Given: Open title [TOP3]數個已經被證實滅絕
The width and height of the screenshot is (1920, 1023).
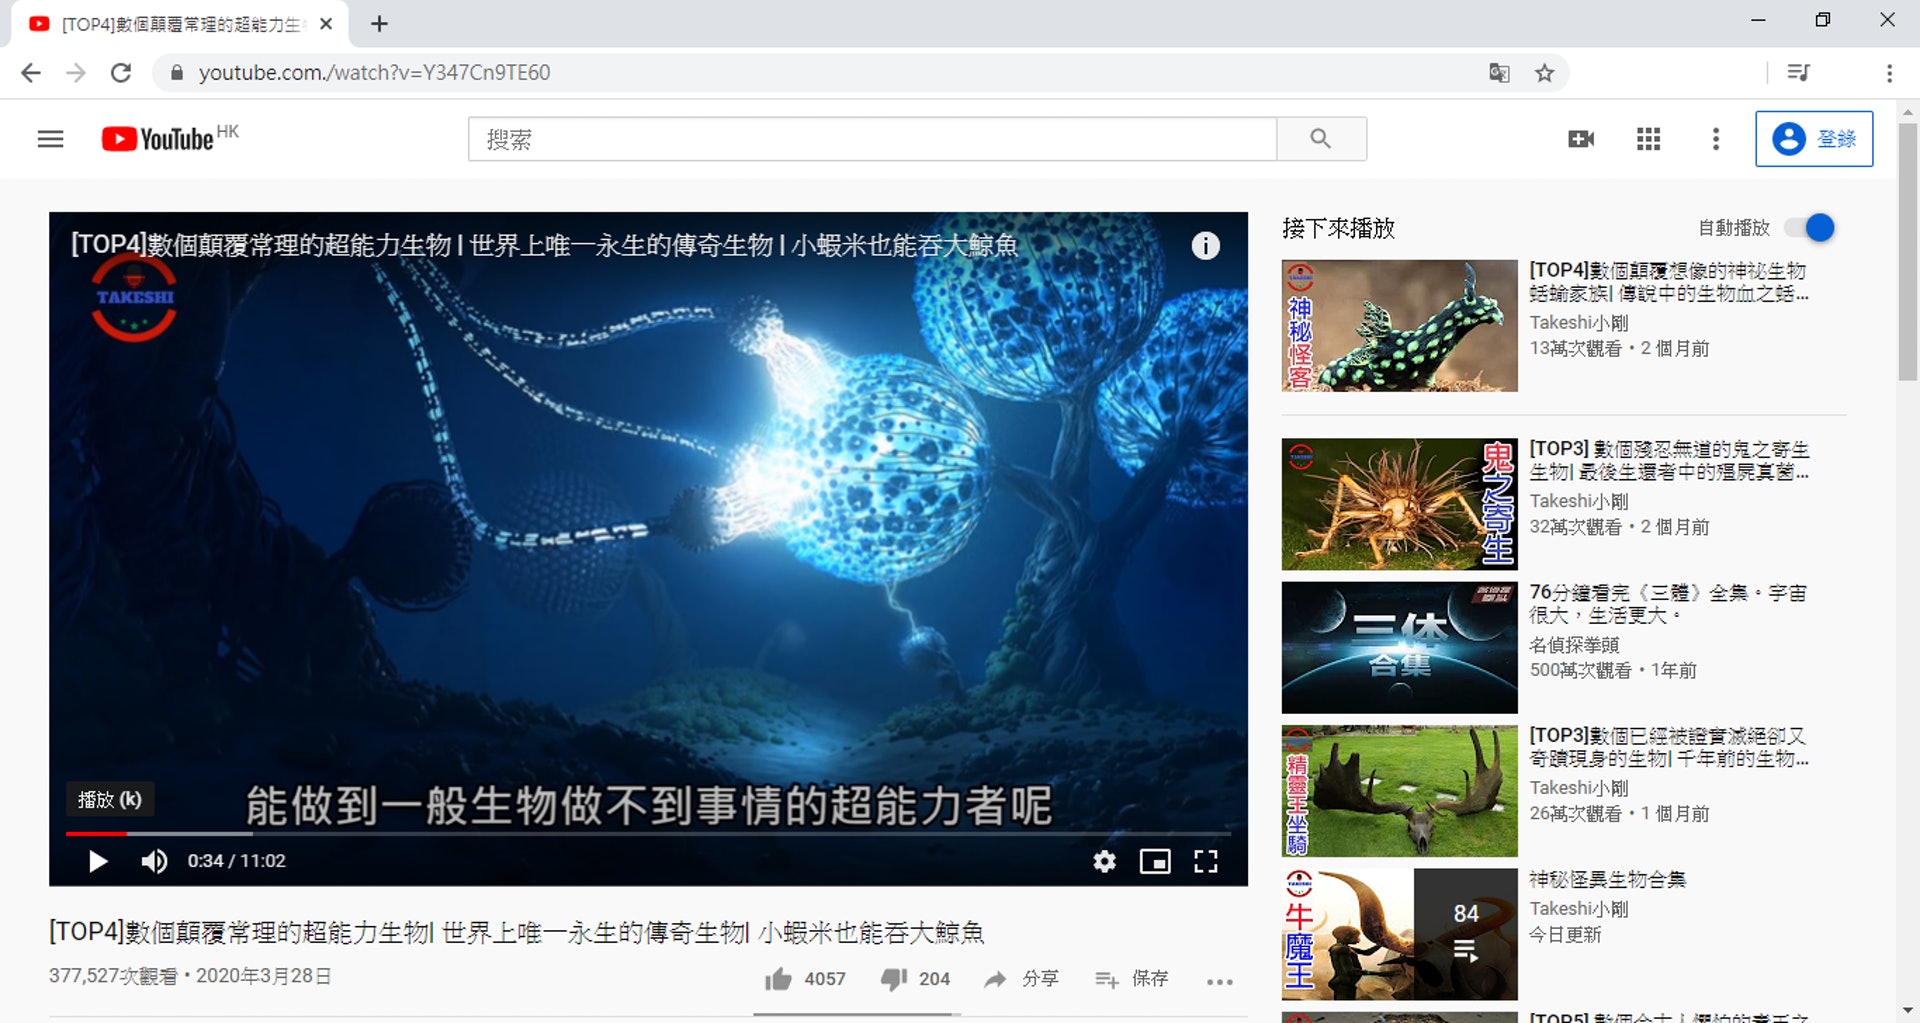Looking at the screenshot, I should 1668,747.
